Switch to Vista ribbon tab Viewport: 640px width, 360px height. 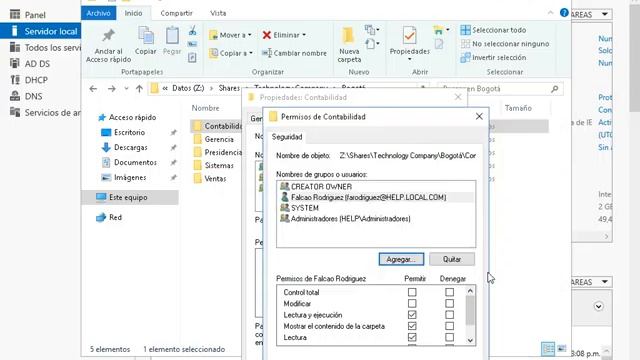click(218, 13)
